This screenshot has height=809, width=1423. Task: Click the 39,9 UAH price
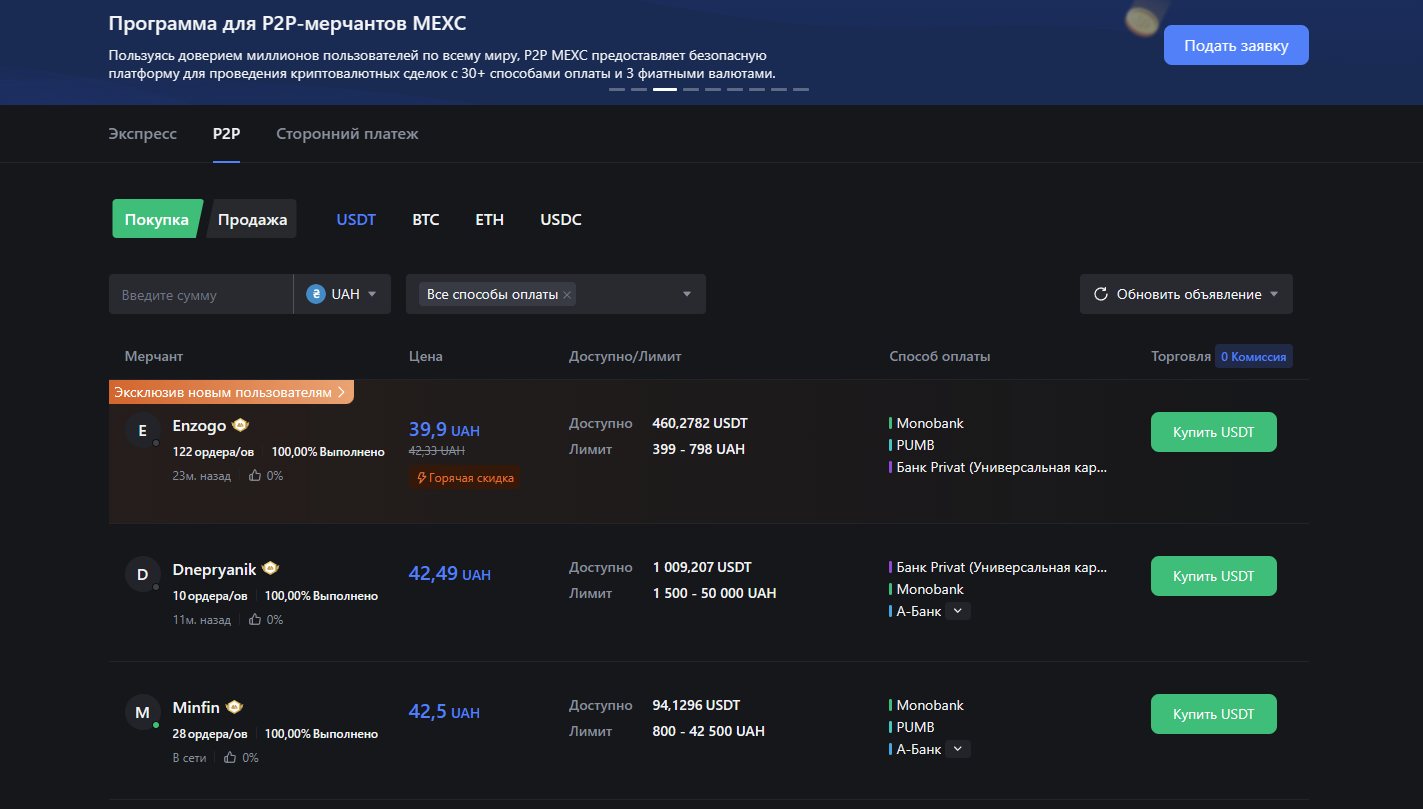tap(444, 430)
